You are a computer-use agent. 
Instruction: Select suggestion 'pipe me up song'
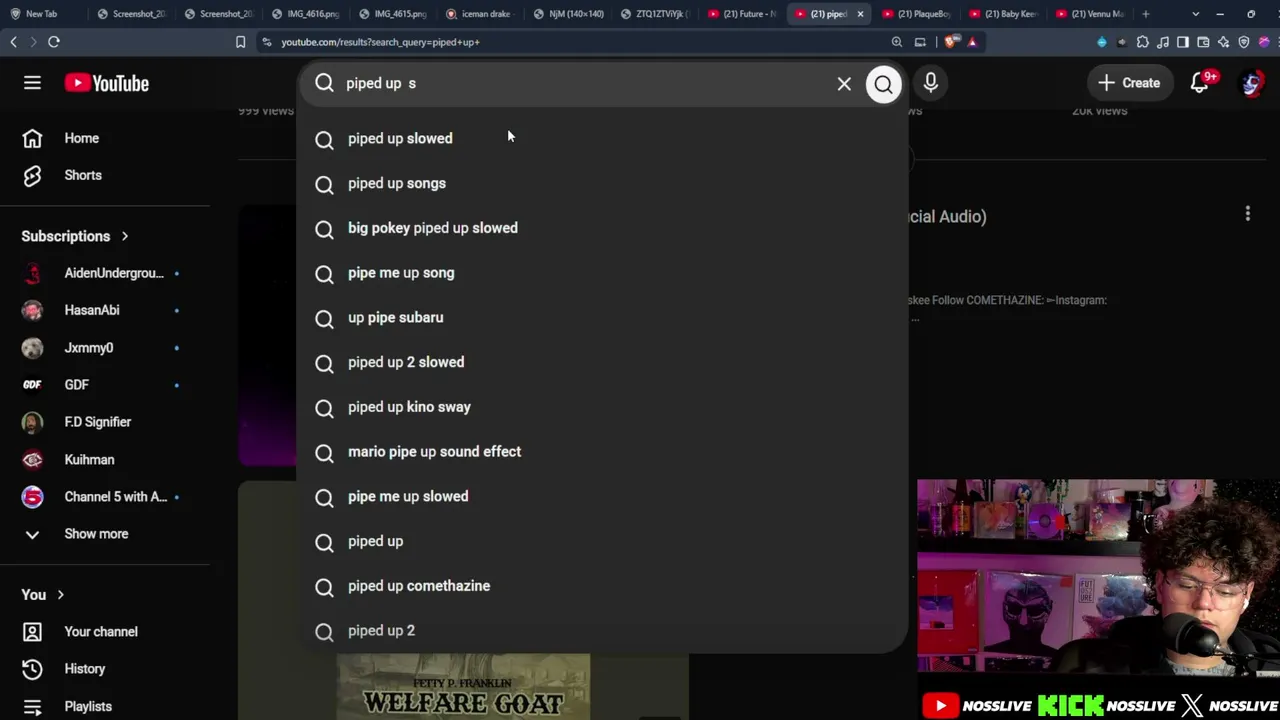[x=603, y=273]
